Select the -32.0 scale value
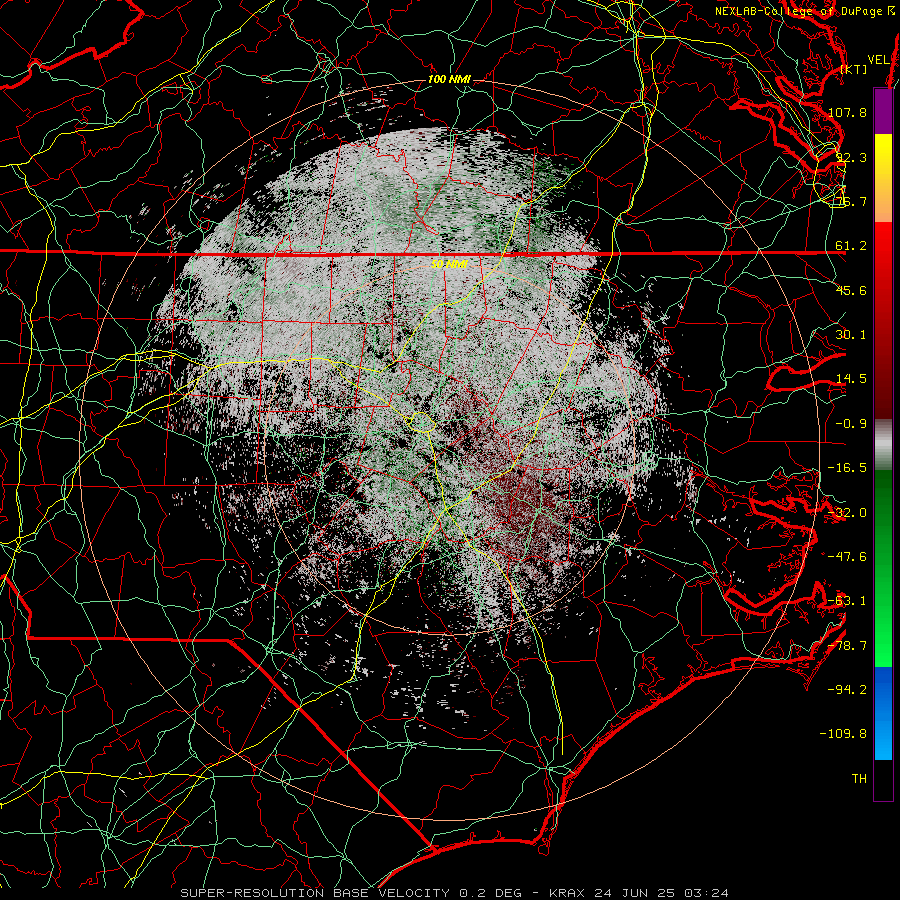 847,513
